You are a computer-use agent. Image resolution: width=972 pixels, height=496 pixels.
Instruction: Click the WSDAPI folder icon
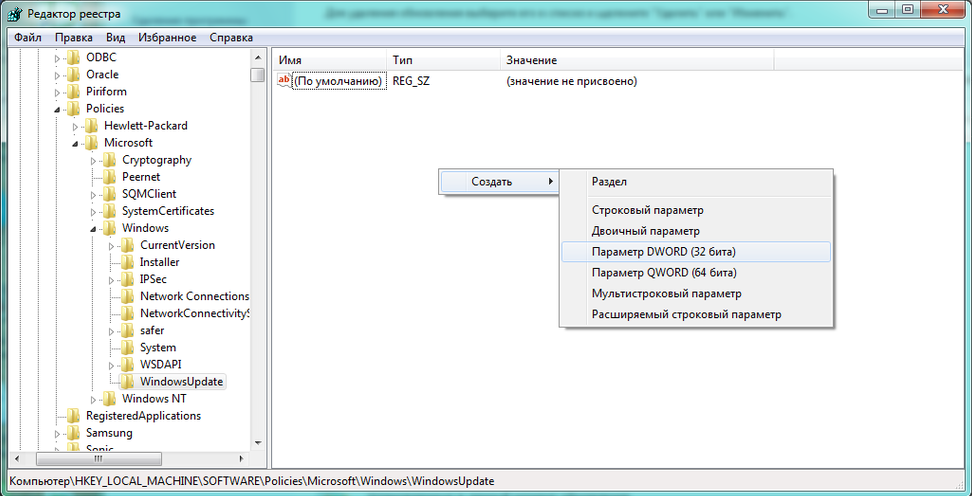(128, 364)
